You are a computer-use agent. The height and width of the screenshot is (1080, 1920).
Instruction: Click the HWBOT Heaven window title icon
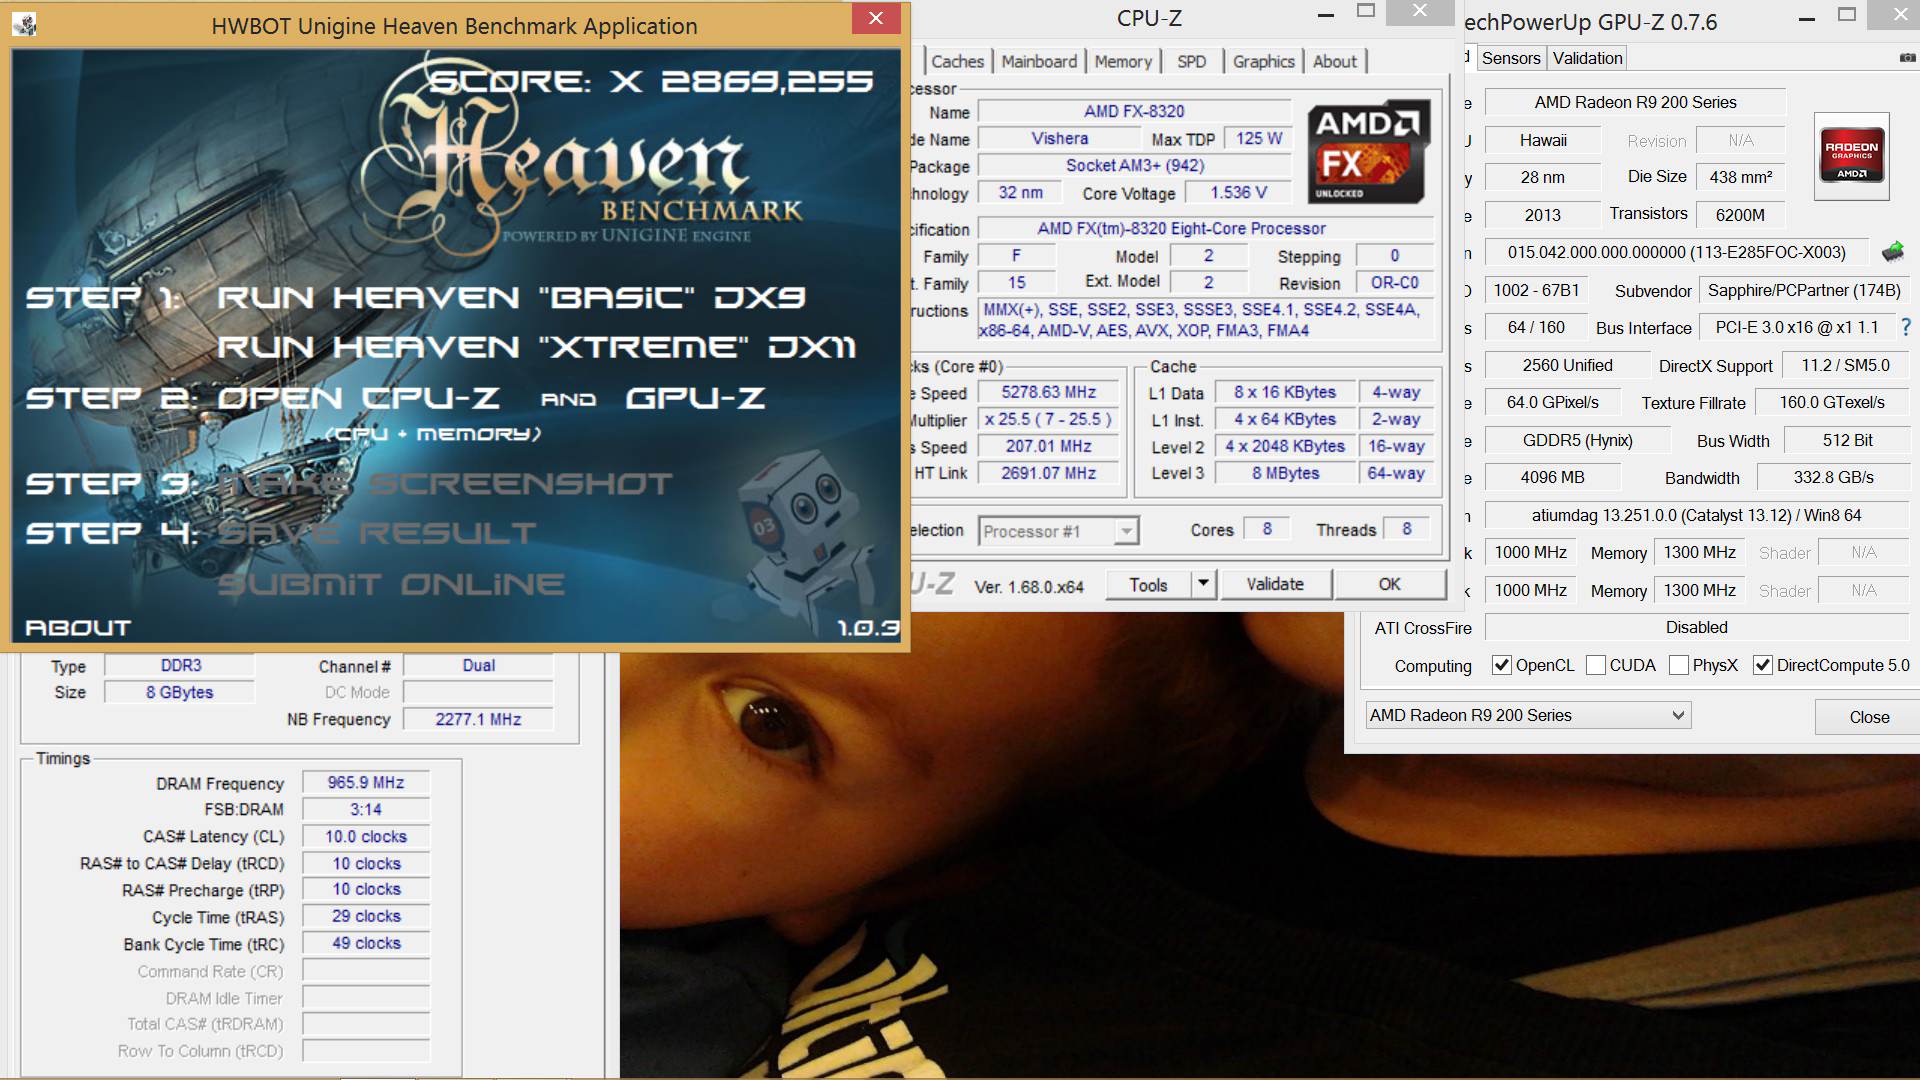[24, 24]
